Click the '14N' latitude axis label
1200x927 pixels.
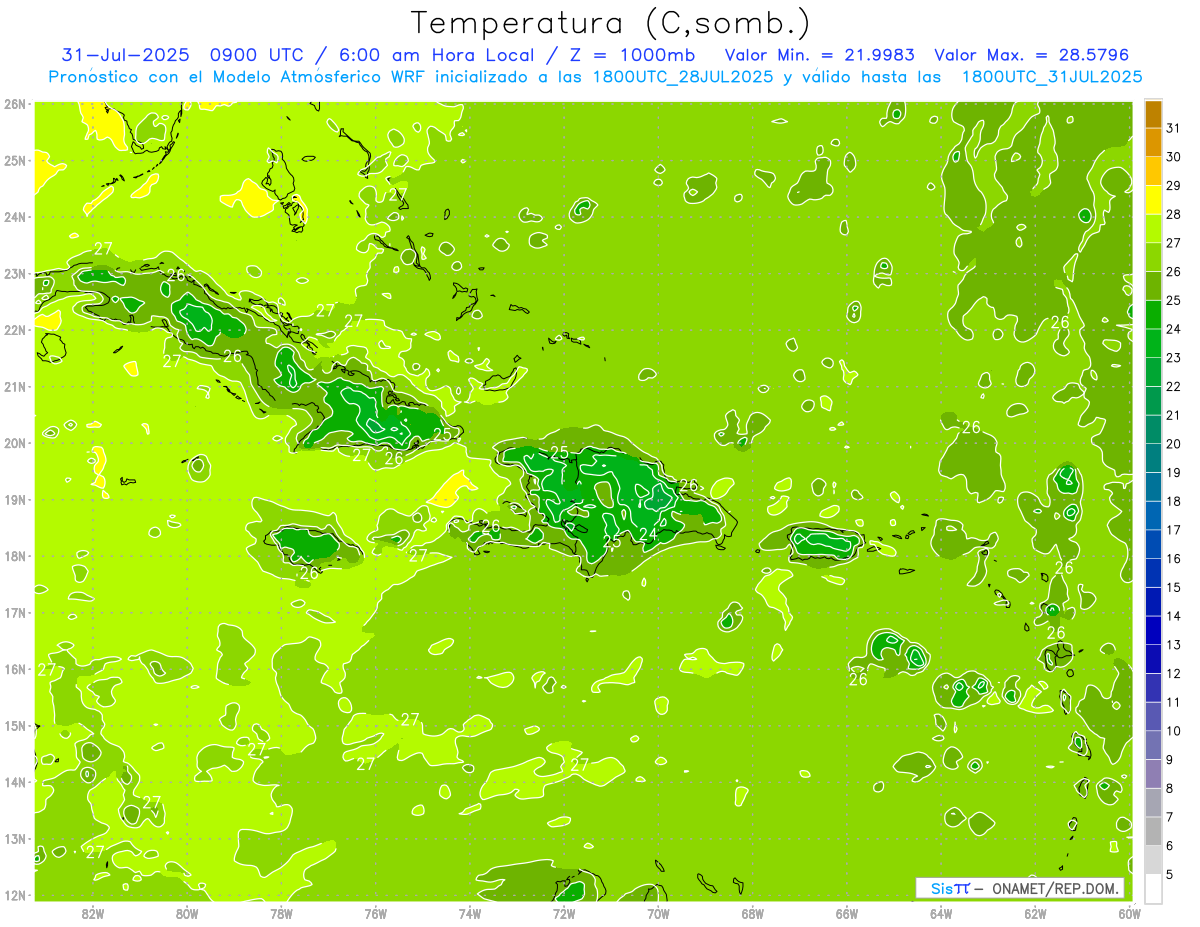[15, 782]
